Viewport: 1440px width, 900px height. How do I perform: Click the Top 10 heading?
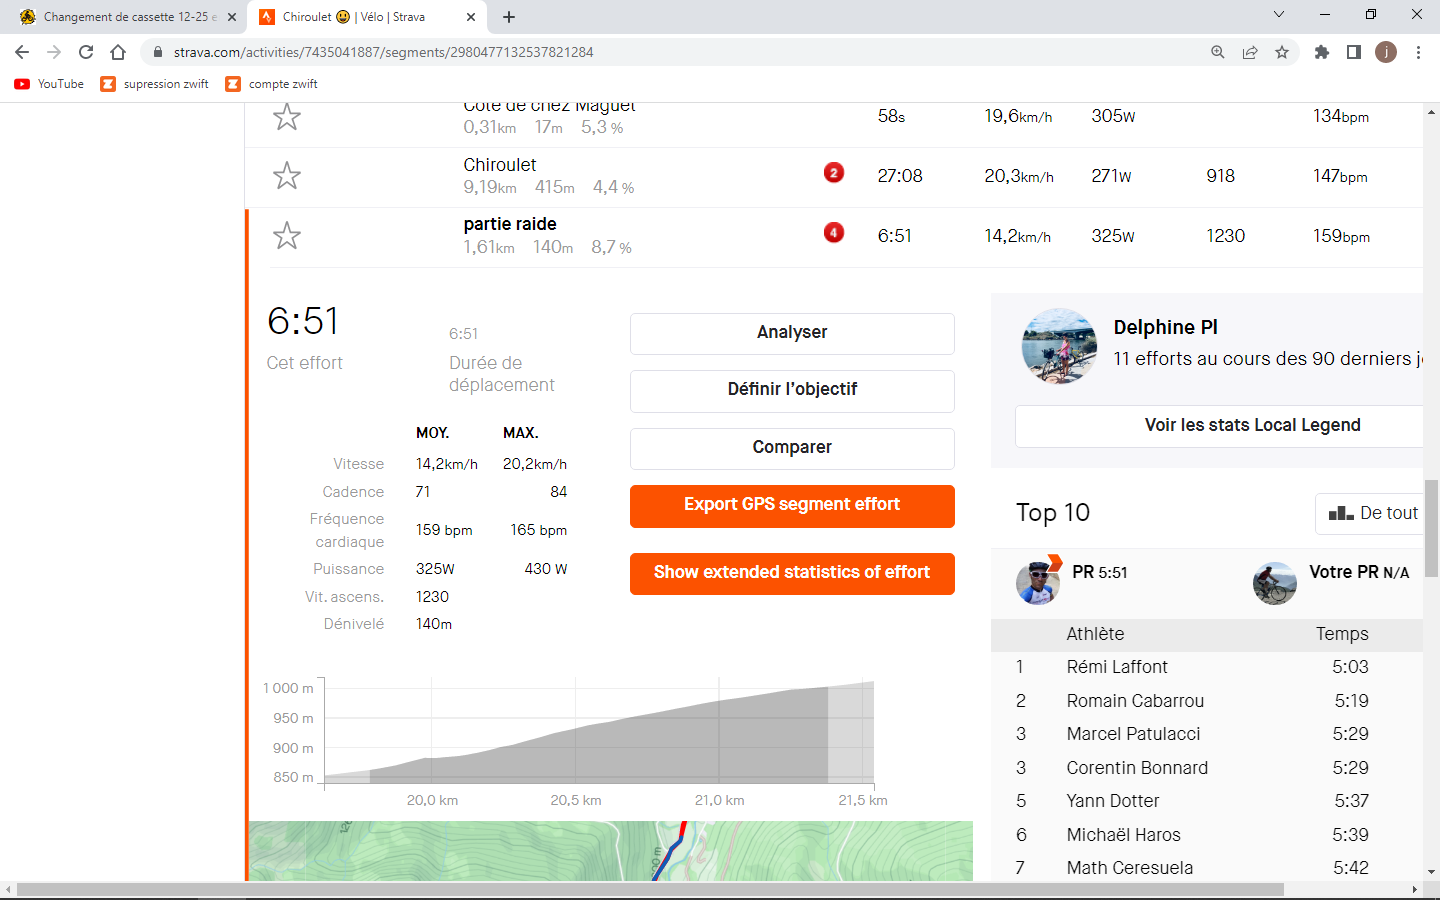pyautogui.click(x=1053, y=513)
